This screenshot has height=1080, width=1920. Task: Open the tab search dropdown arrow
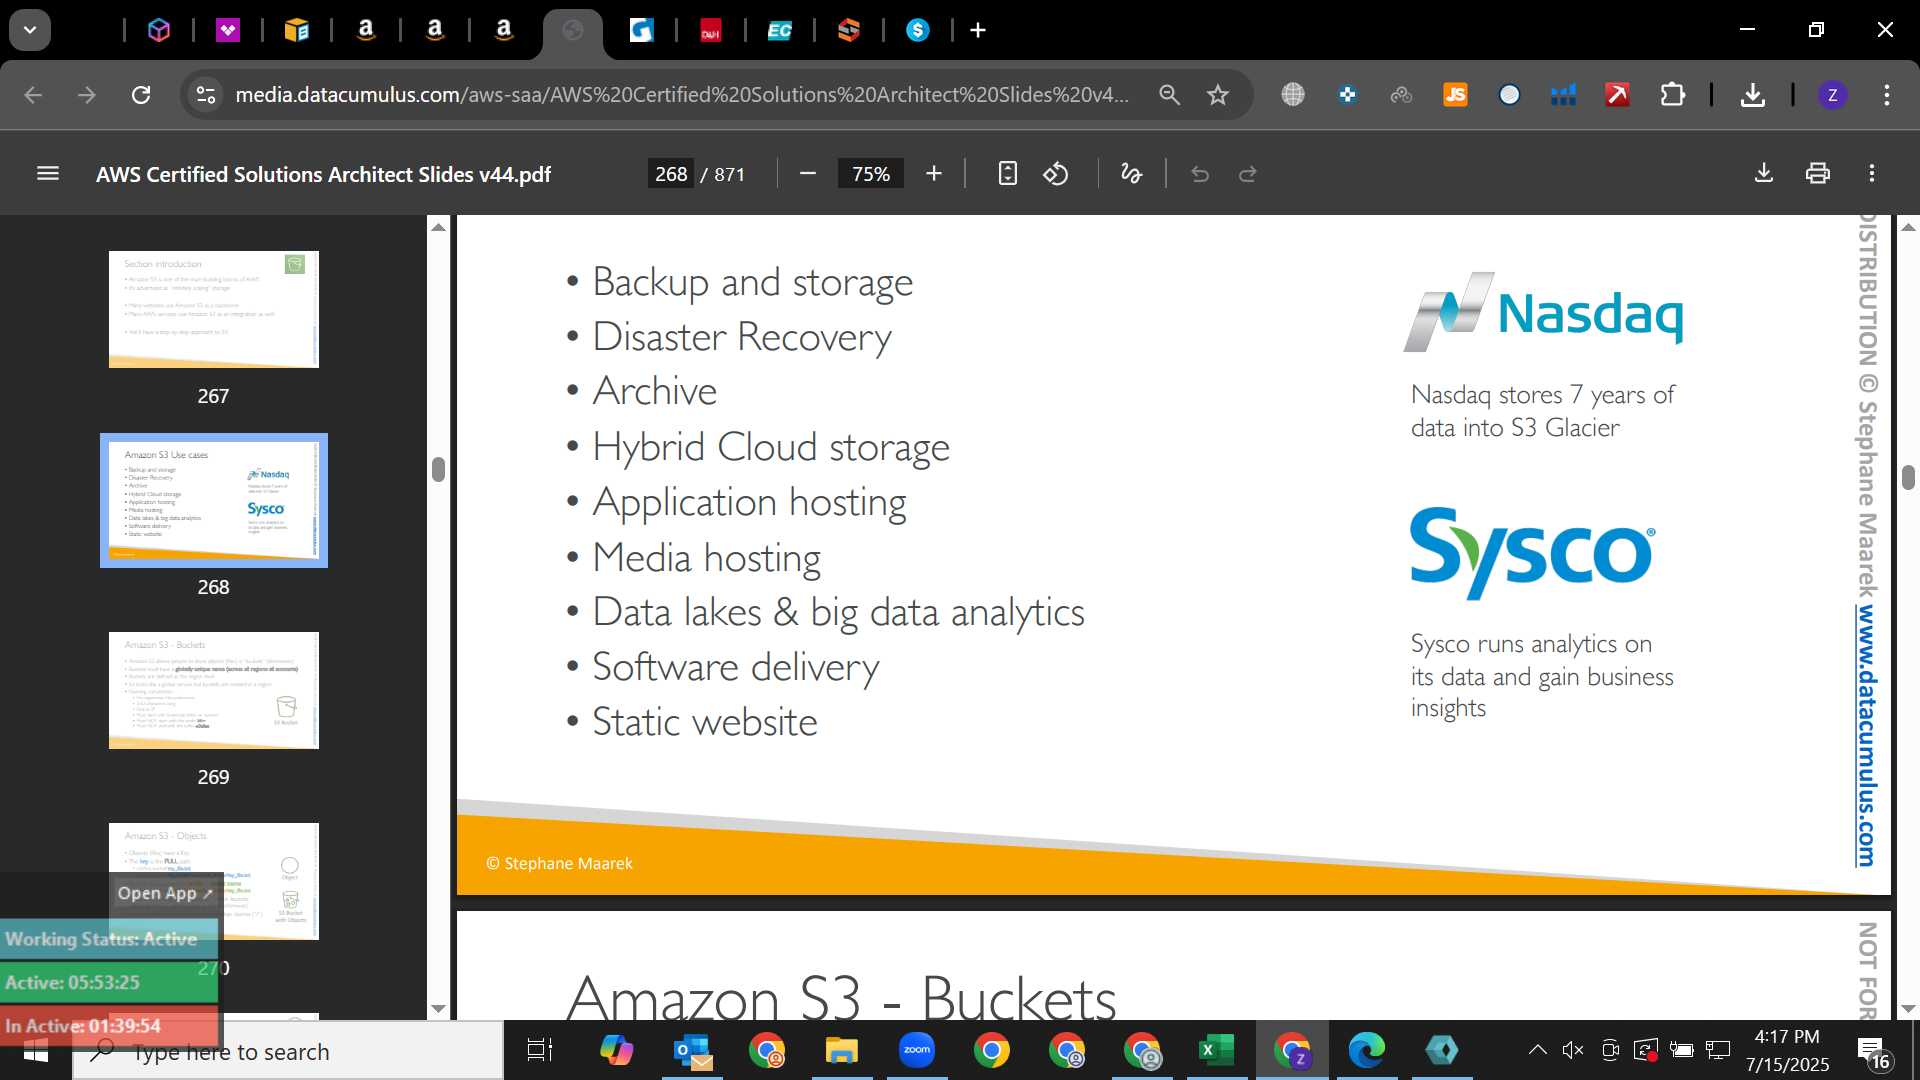pyautogui.click(x=30, y=30)
